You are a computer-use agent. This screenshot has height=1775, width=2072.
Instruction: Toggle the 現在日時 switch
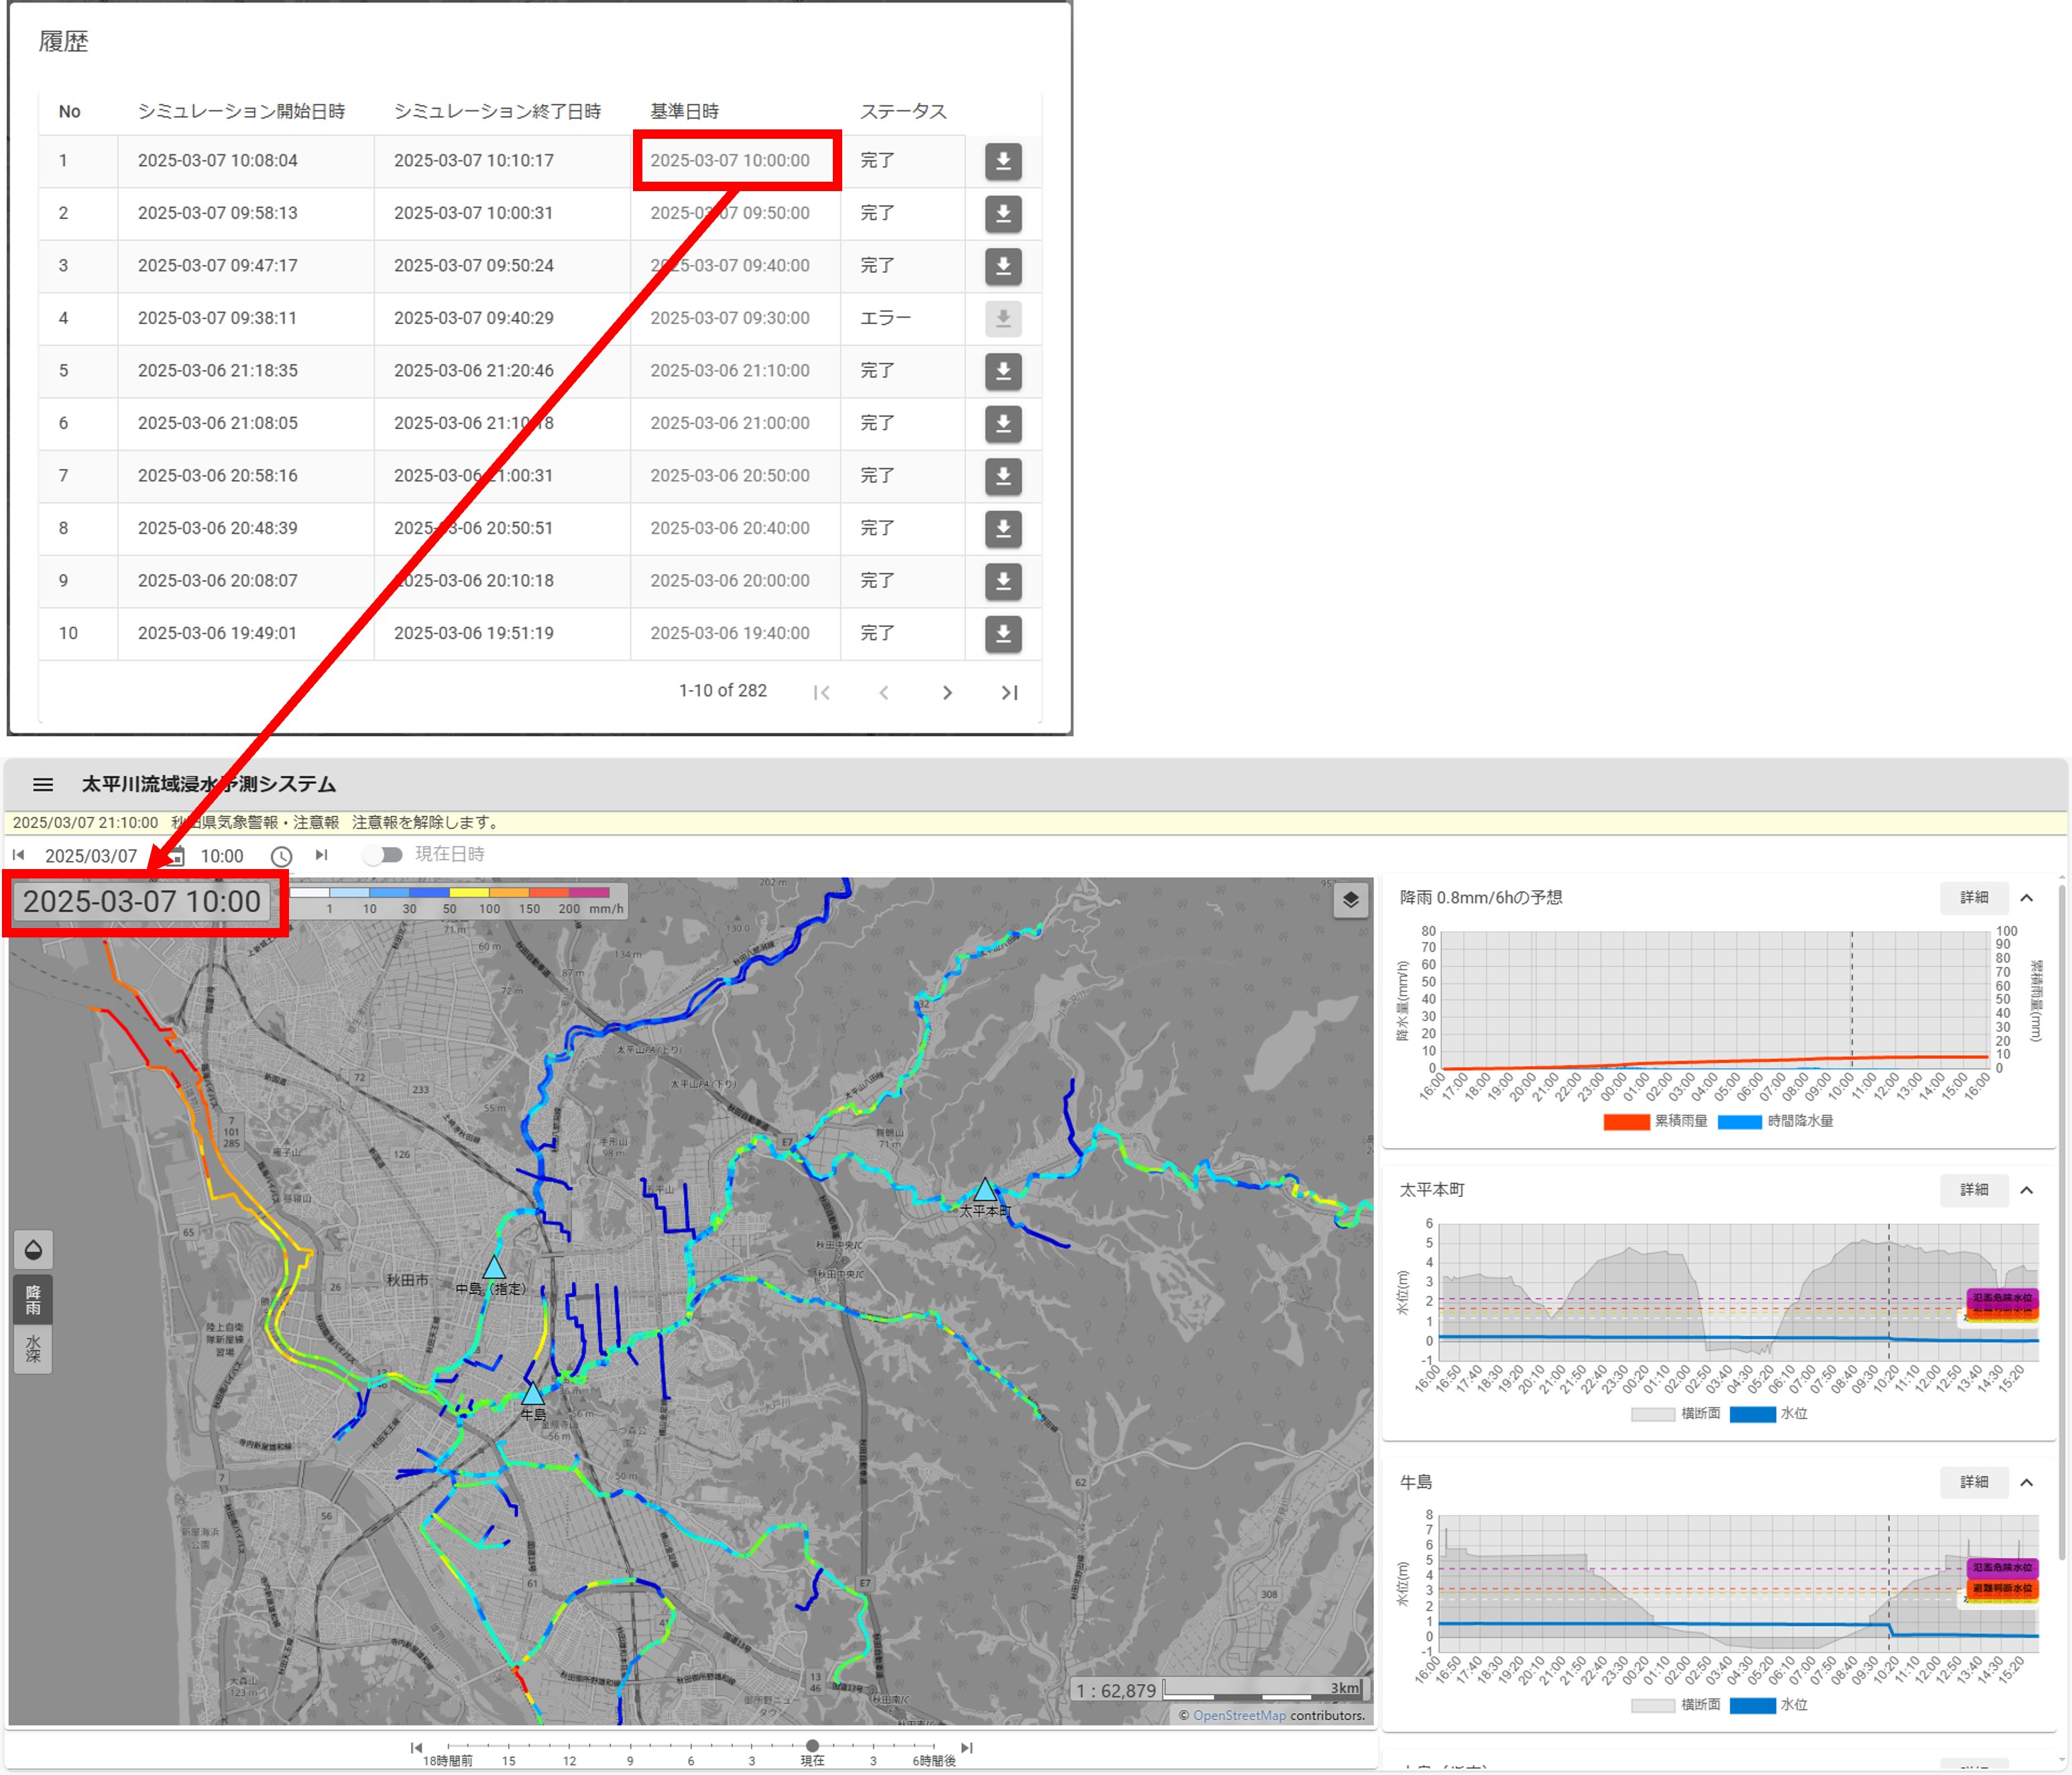(383, 855)
